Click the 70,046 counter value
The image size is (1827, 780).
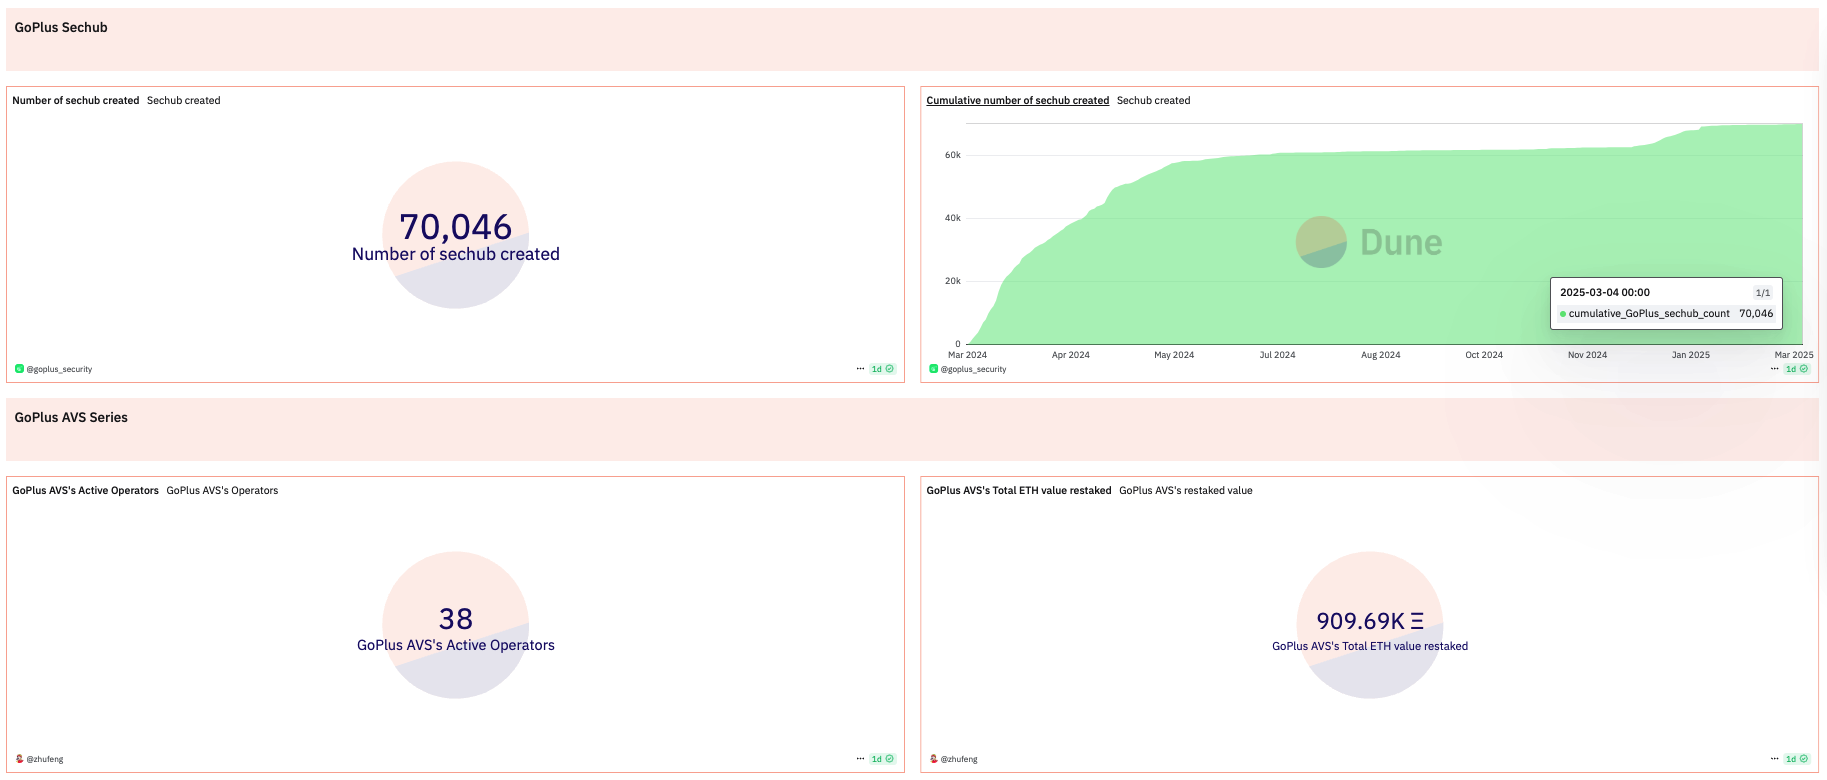456,227
